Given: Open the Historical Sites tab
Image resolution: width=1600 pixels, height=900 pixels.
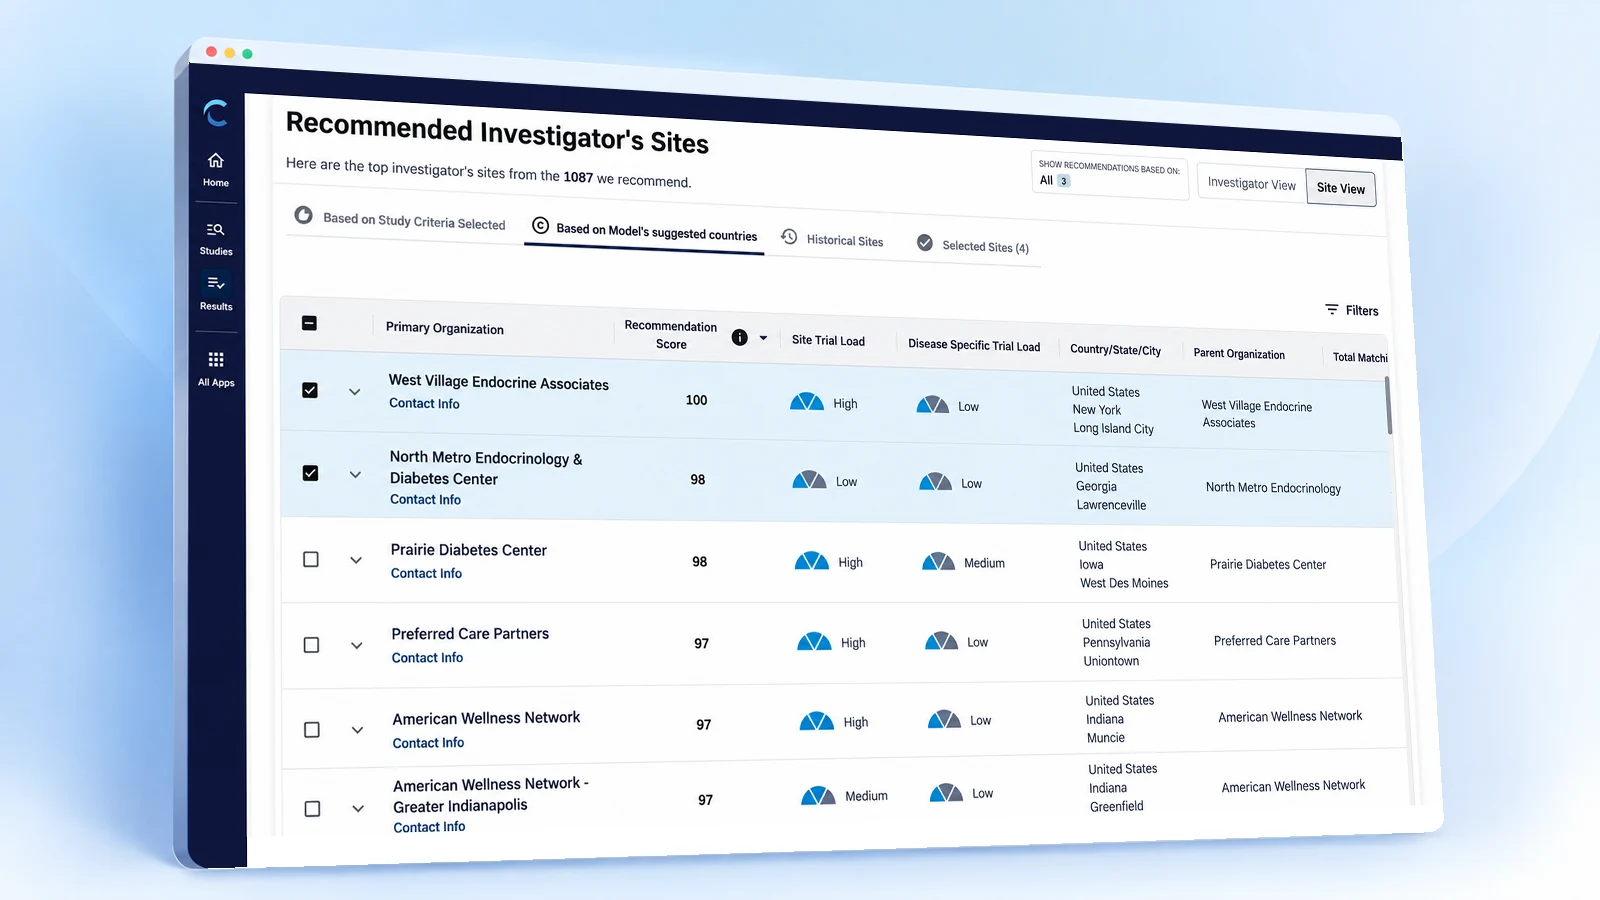Looking at the screenshot, I should click(833, 239).
